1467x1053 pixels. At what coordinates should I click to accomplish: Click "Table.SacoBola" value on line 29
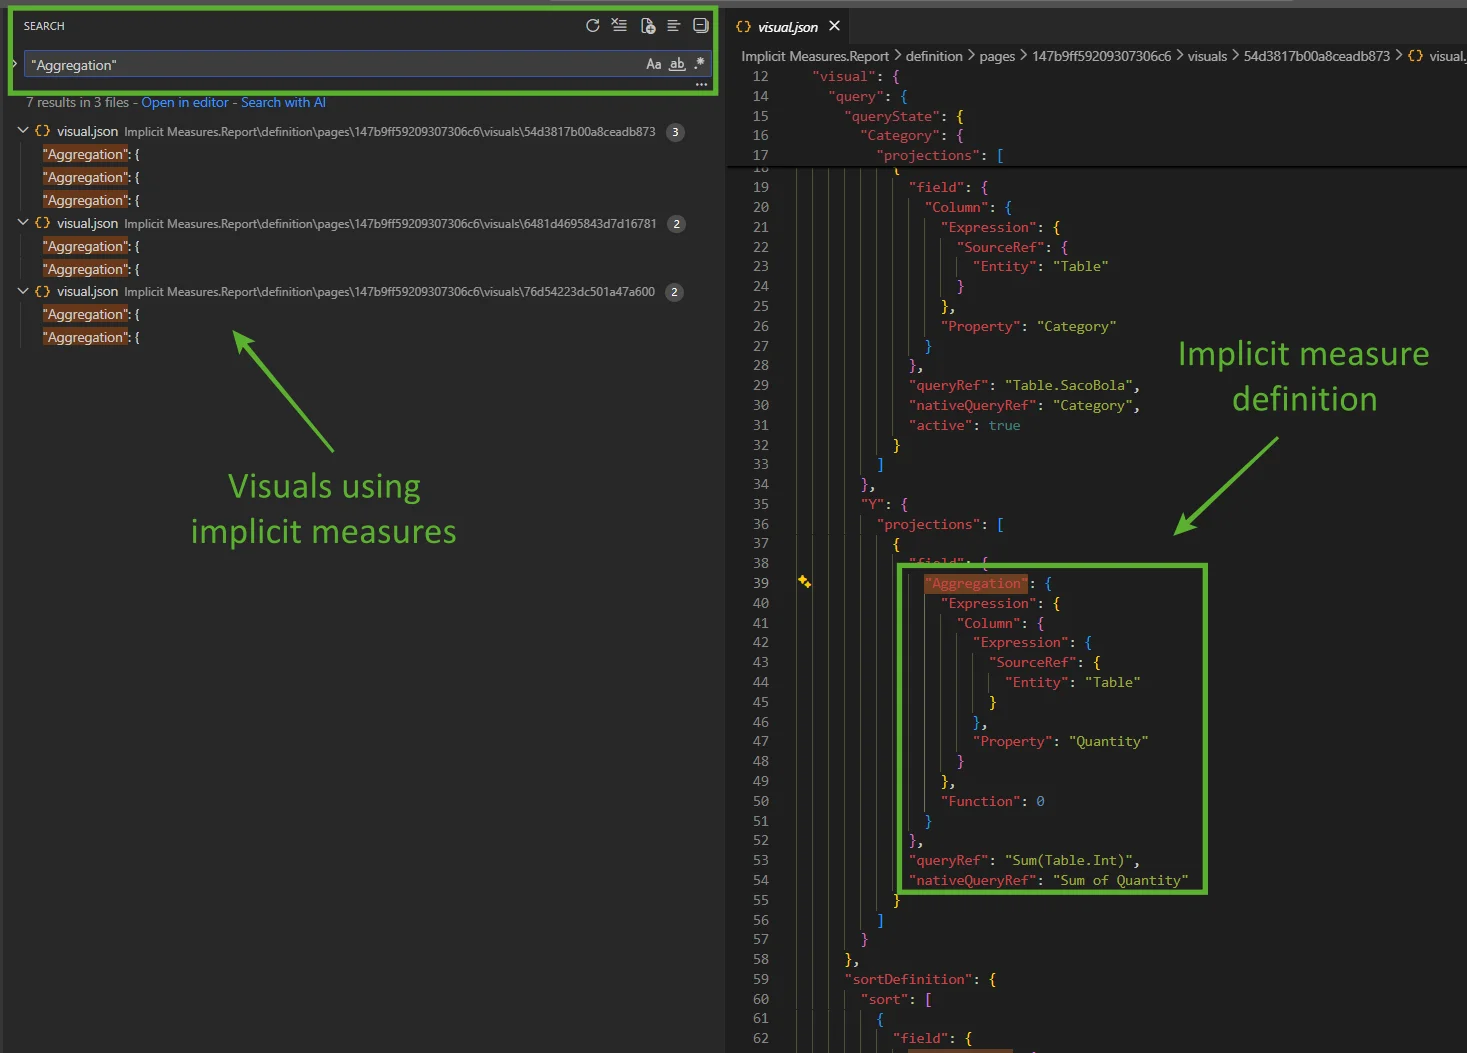tap(1068, 385)
